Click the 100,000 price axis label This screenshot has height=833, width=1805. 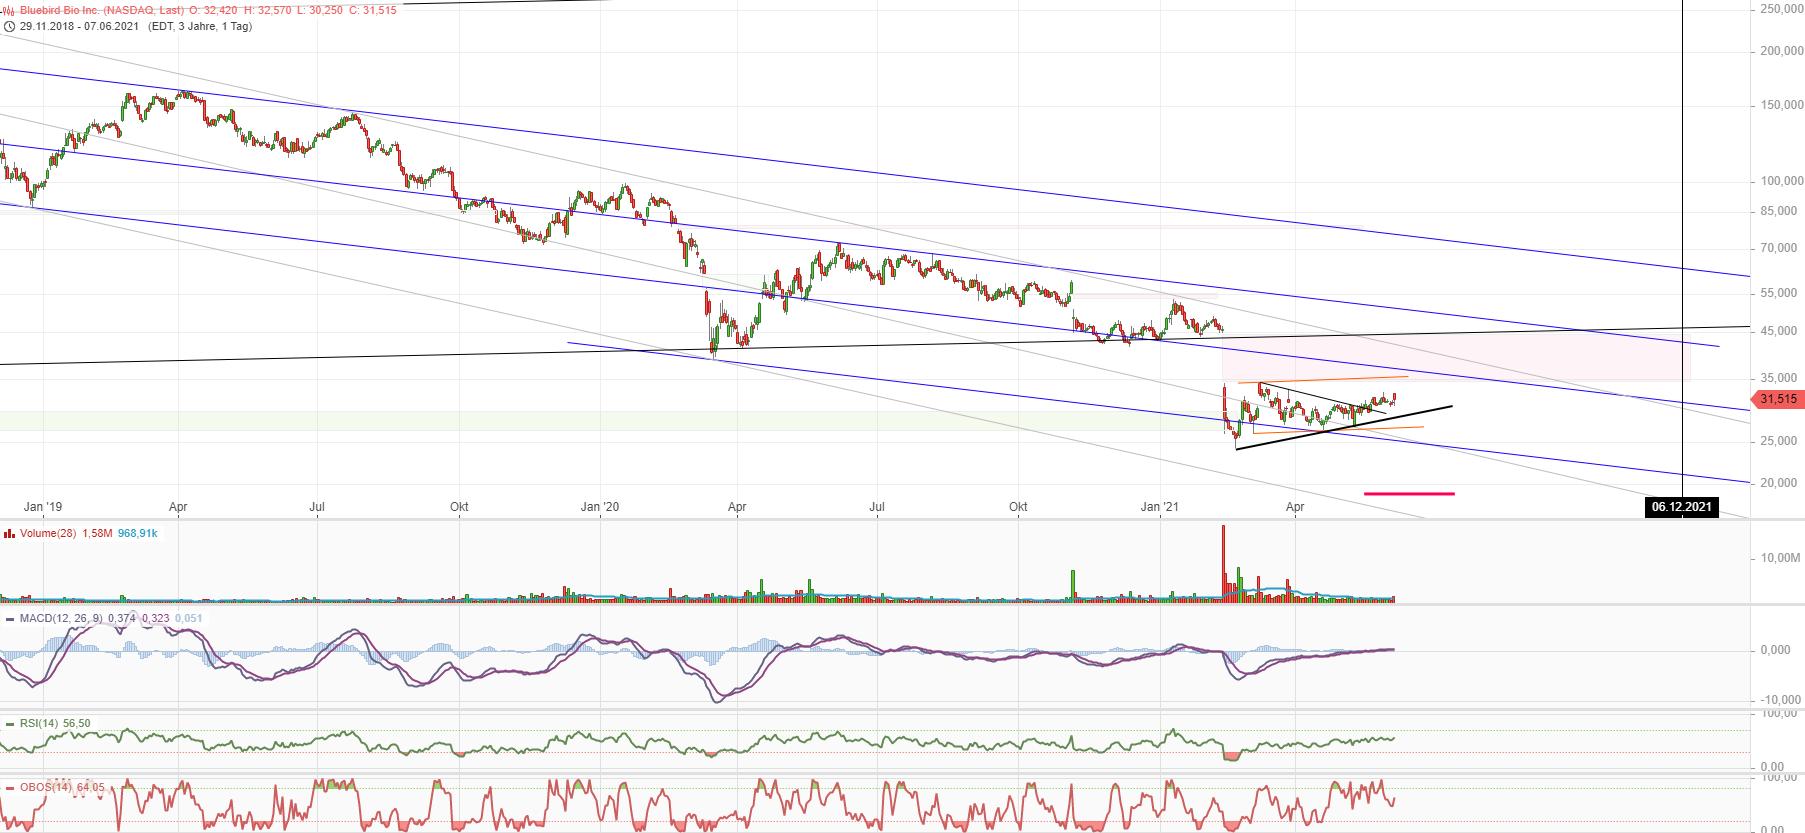coord(1781,181)
